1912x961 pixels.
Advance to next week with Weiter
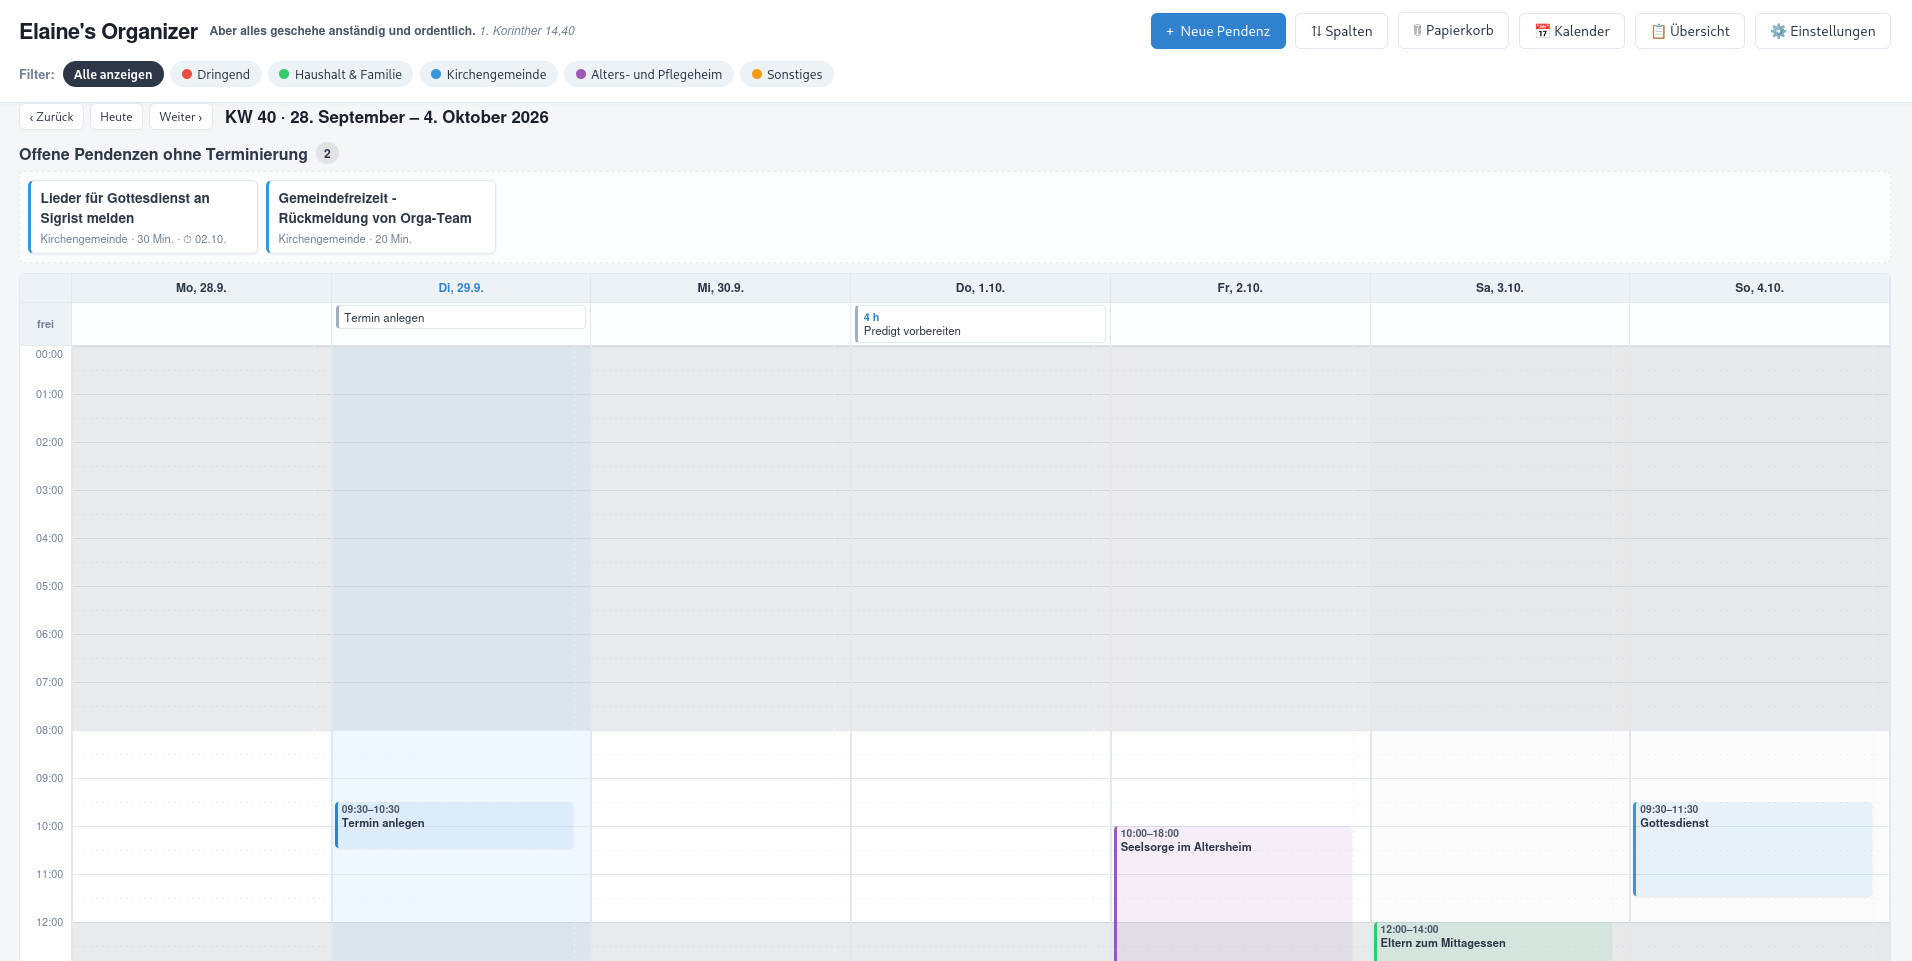coord(181,117)
